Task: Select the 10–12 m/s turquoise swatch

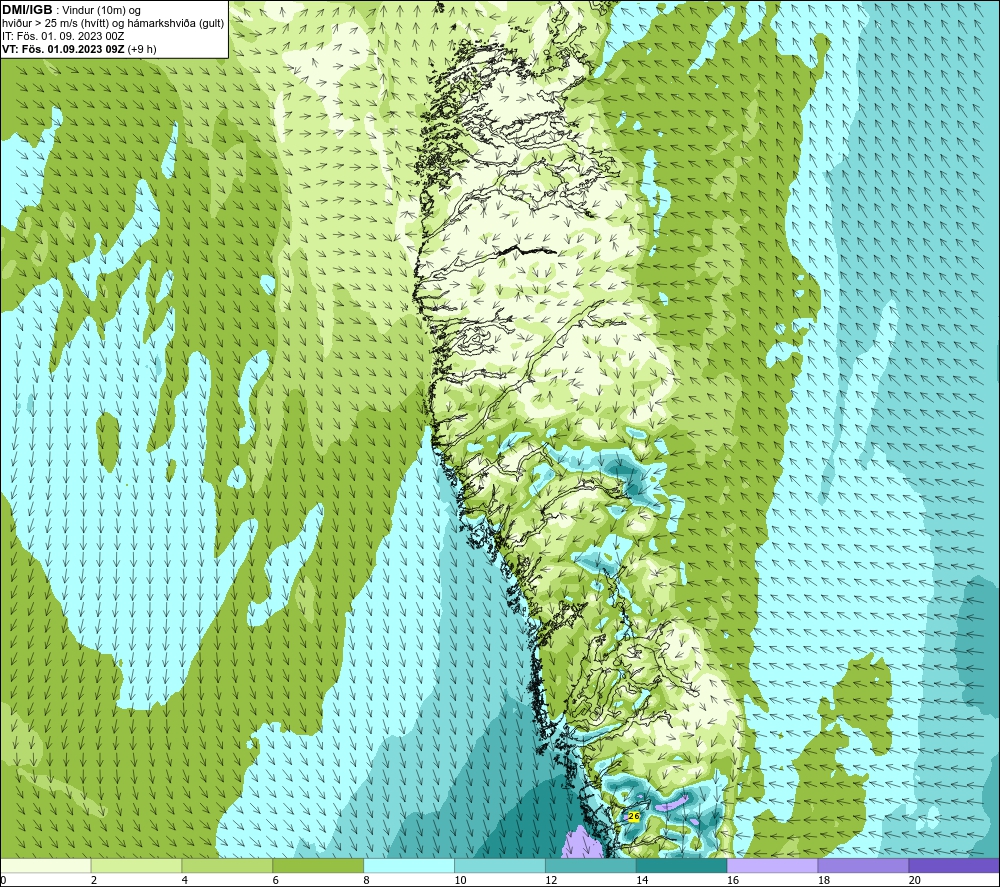Action: pos(500,865)
